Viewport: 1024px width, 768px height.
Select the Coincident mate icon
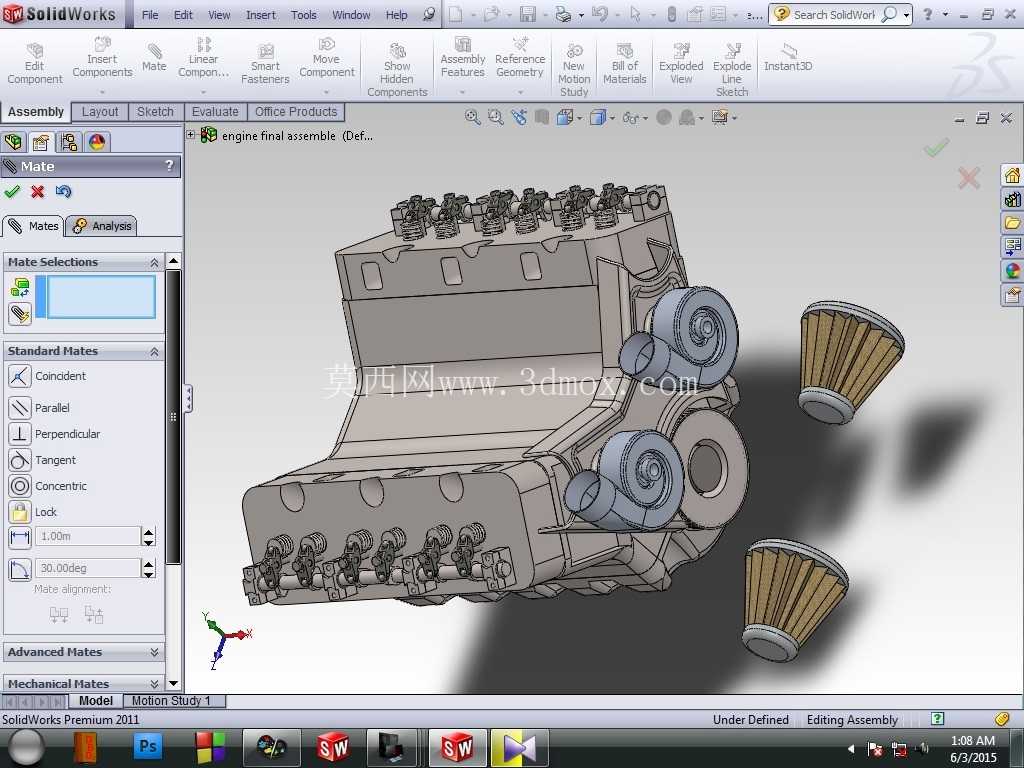point(20,376)
